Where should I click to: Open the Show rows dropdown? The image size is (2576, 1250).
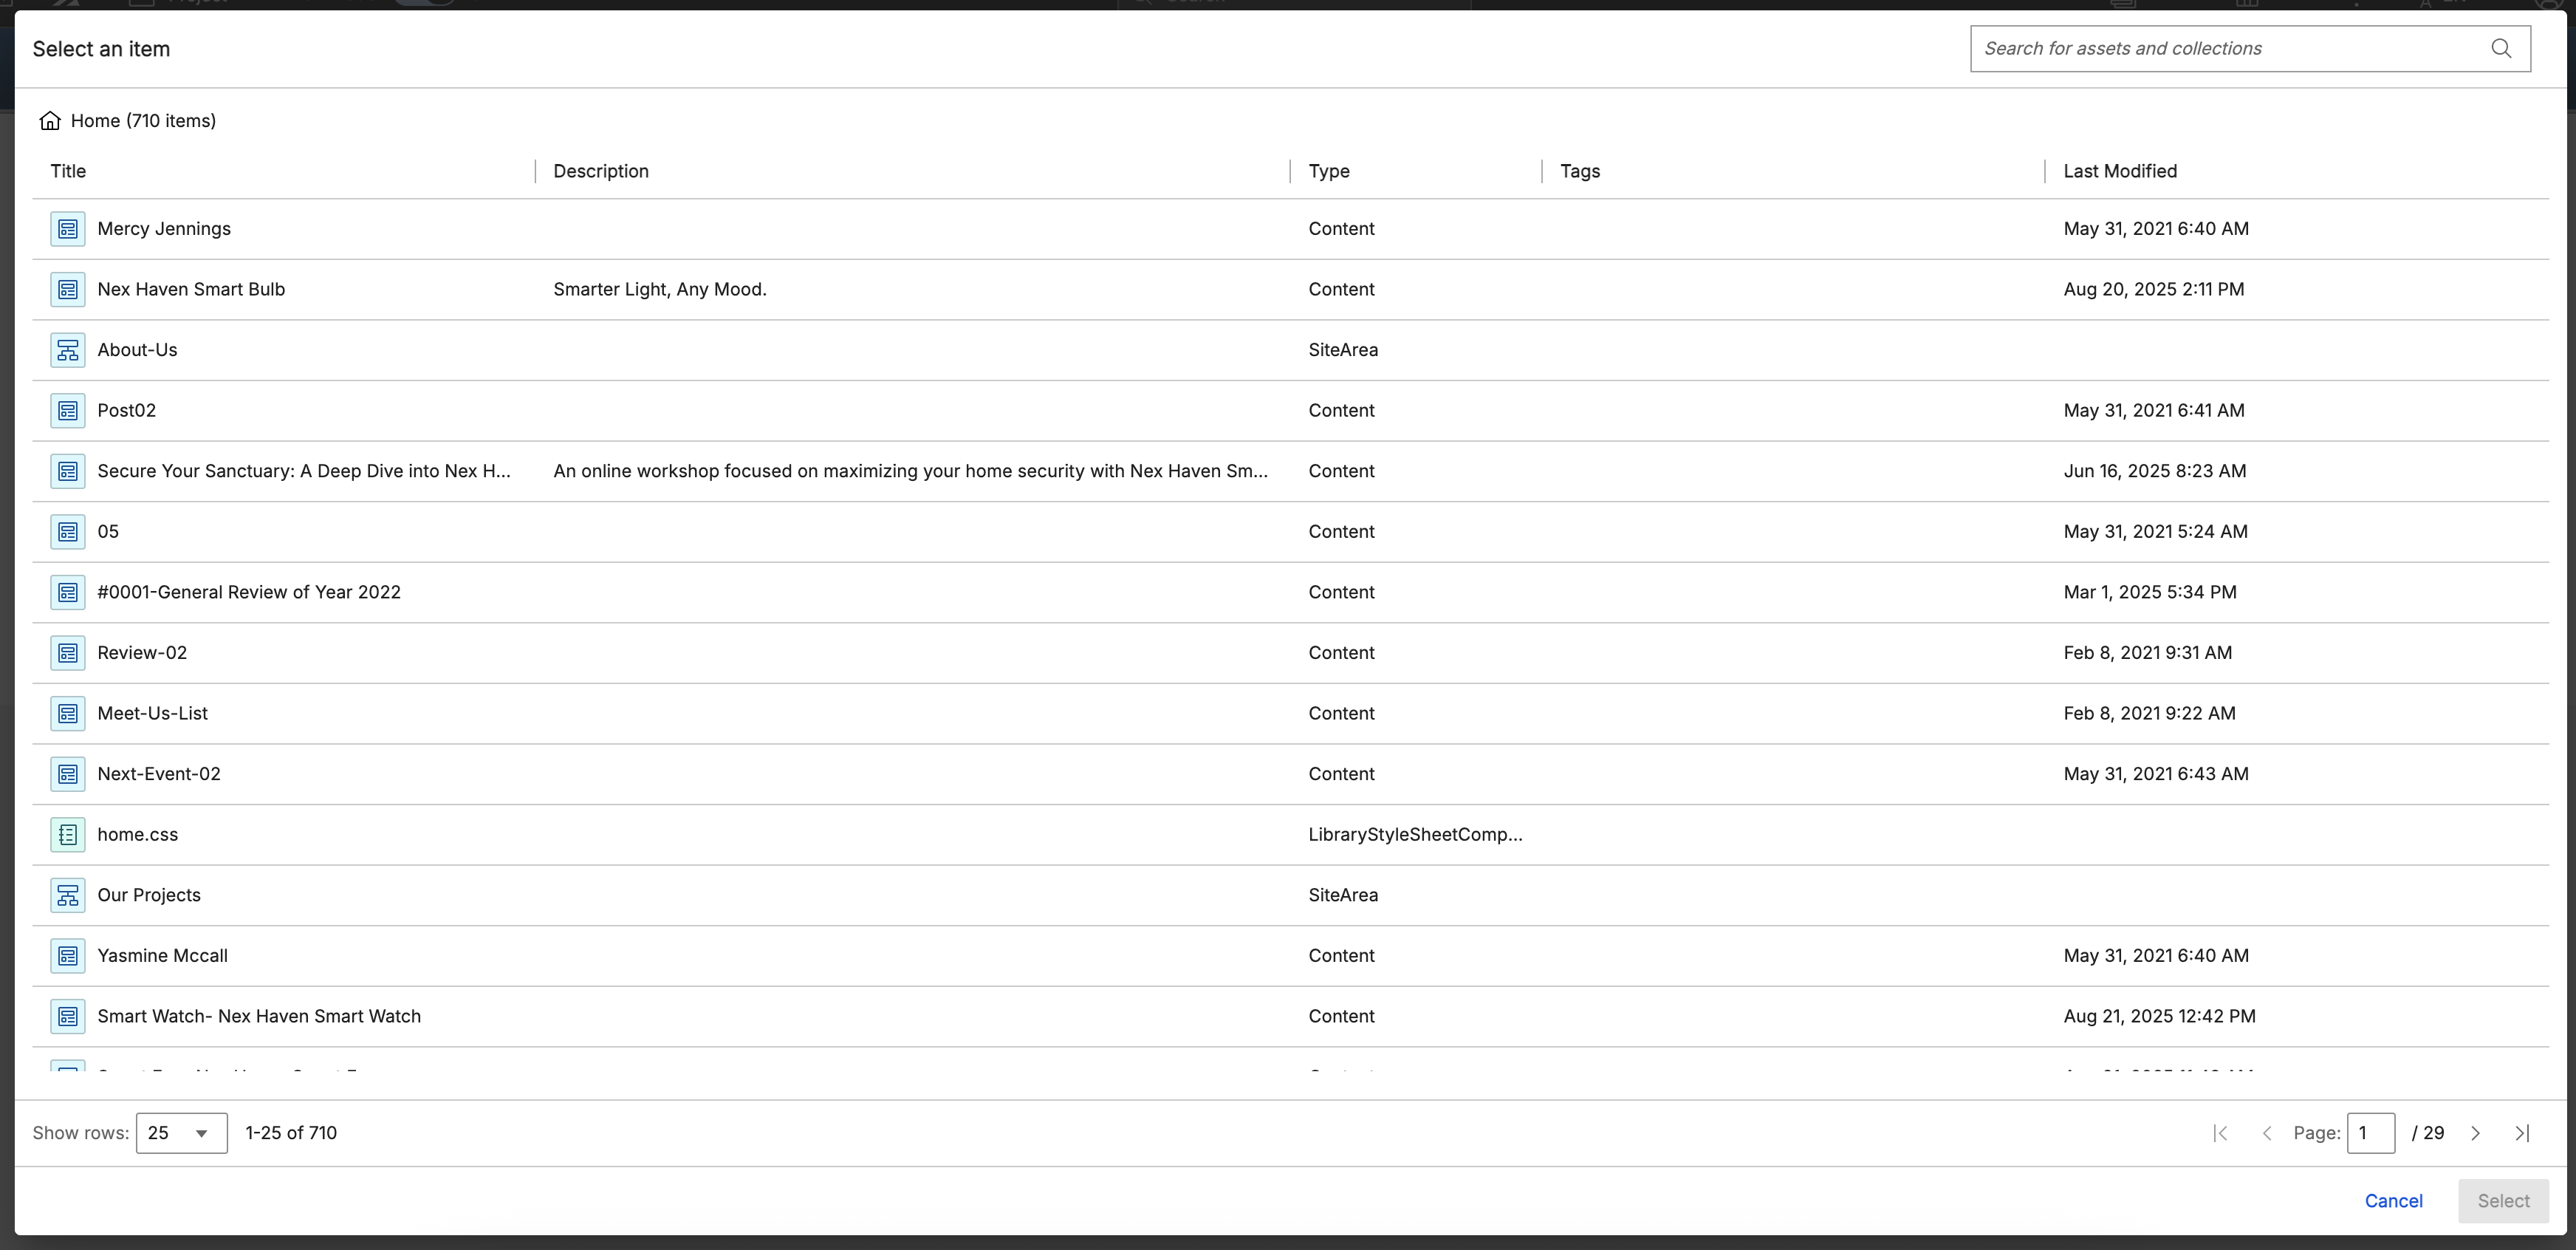coord(181,1133)
